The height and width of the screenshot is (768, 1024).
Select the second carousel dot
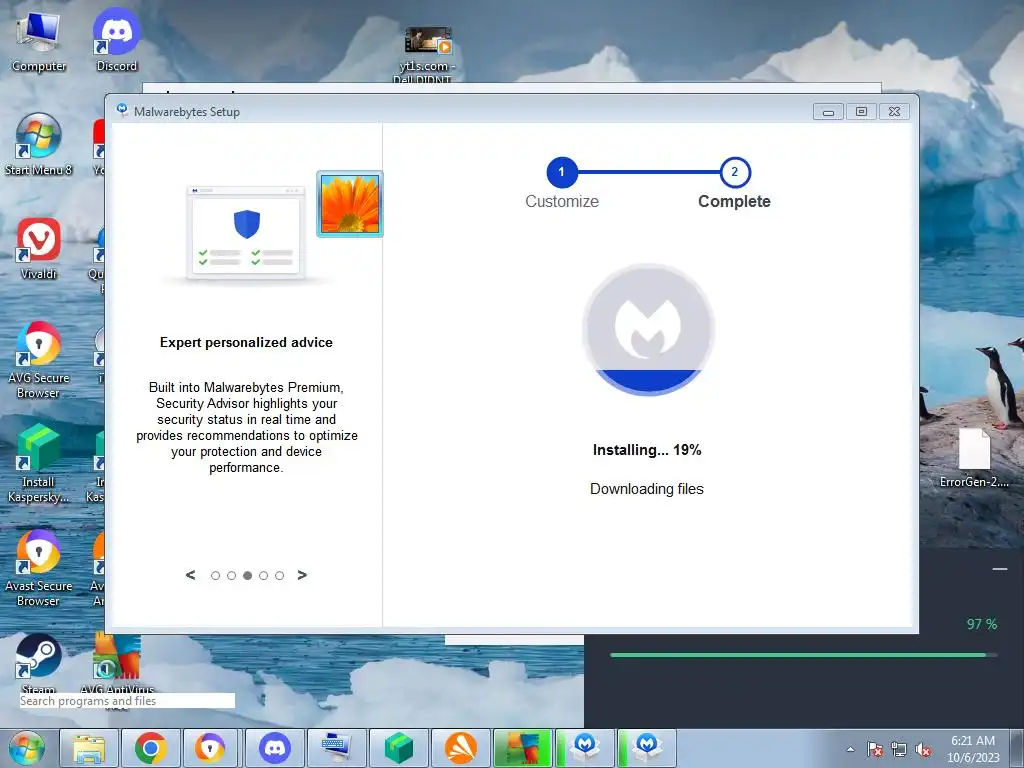[231, 575]
